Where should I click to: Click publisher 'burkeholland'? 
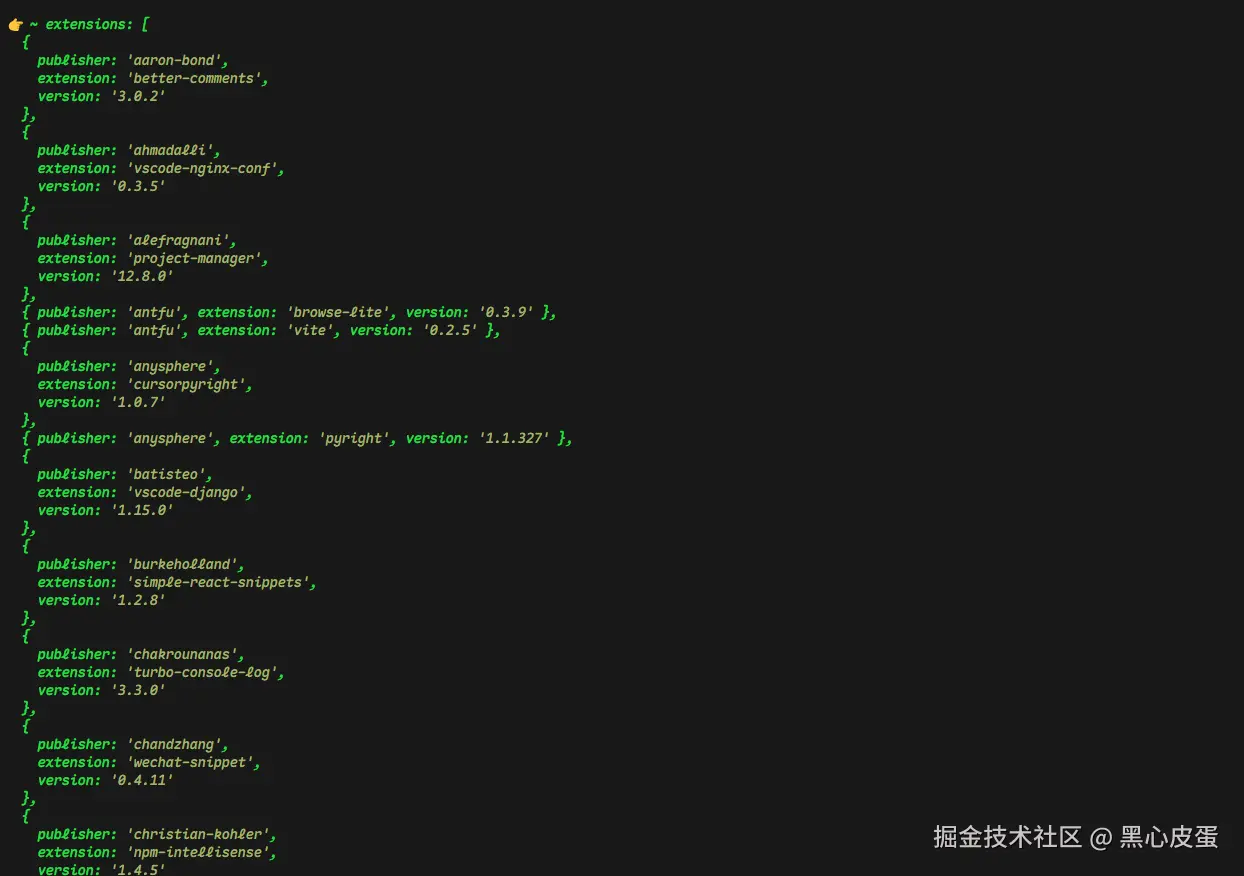pos(181,564)
